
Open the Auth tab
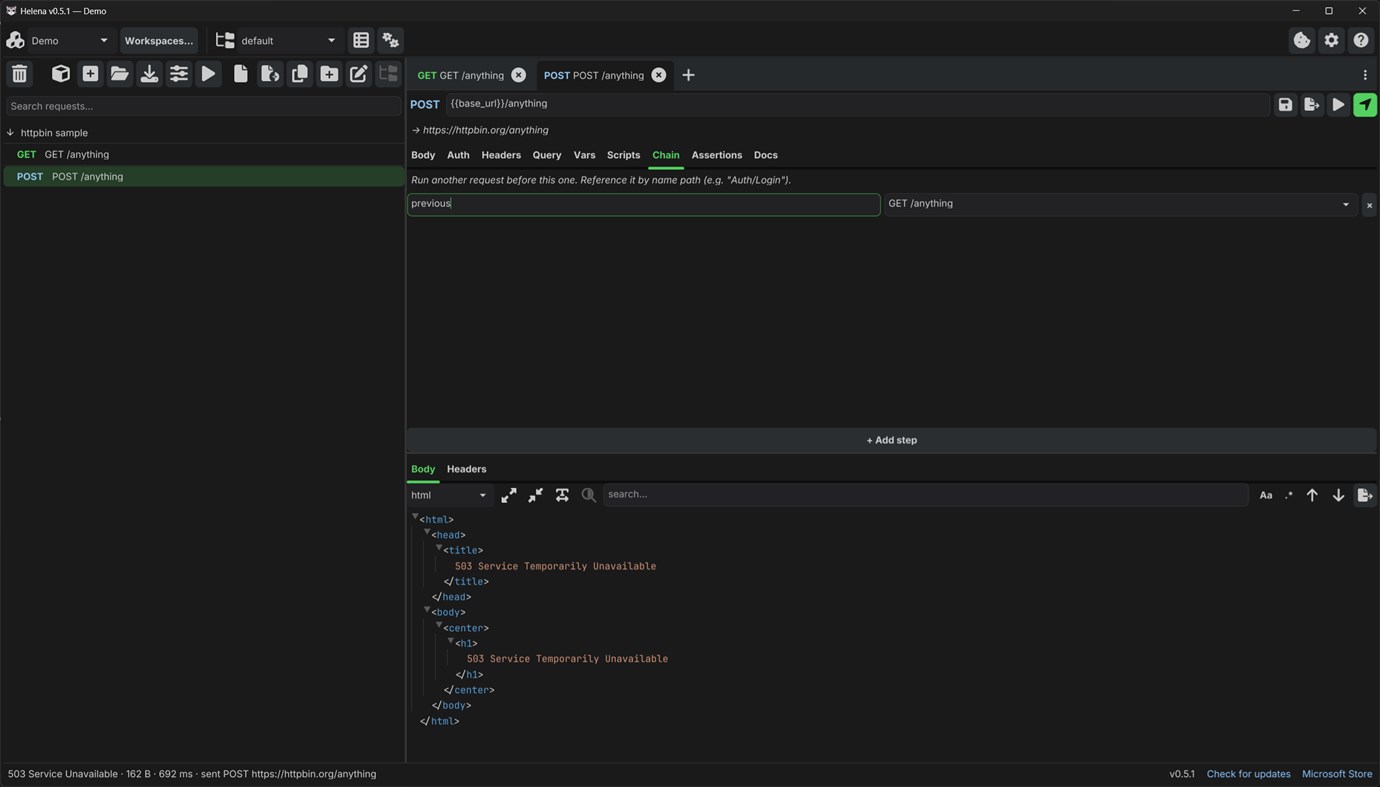point(458,155)
